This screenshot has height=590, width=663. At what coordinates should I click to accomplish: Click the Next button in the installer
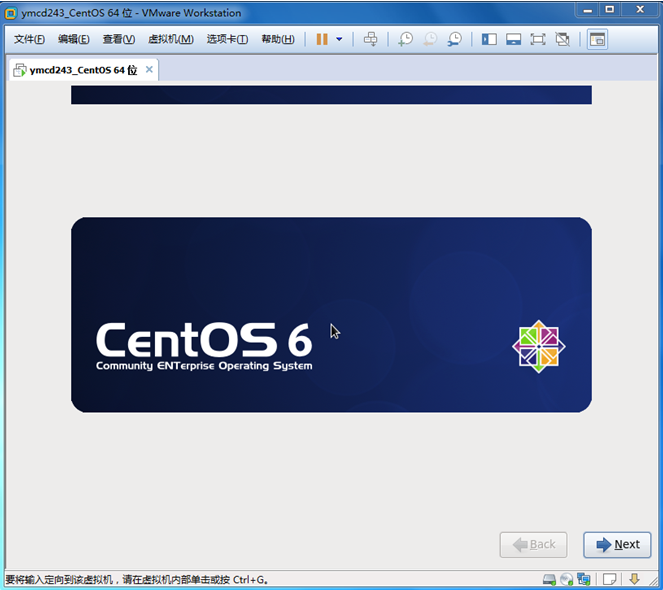pyautogui.click(x=617, y=545)
